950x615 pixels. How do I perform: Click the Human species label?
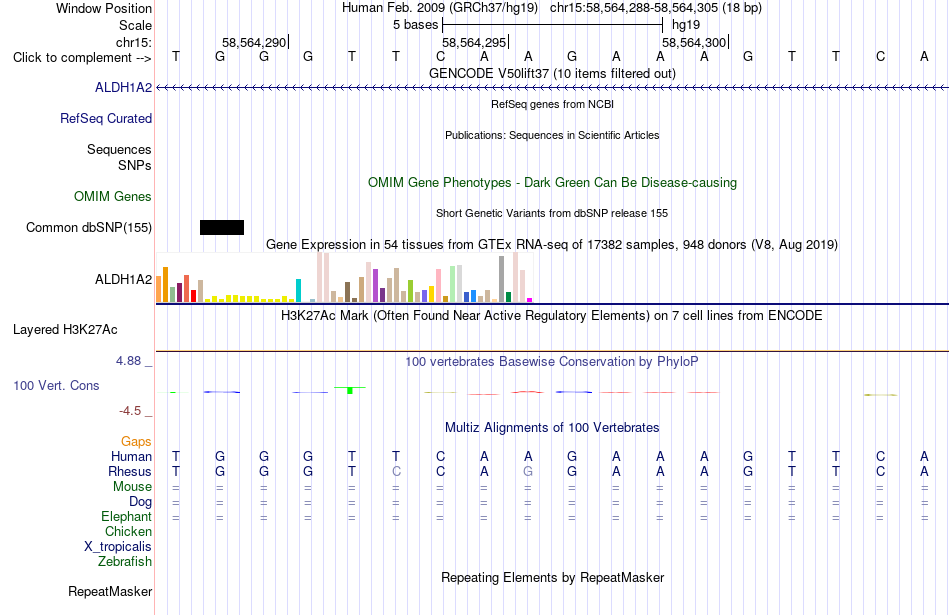[x=131, y=456]
